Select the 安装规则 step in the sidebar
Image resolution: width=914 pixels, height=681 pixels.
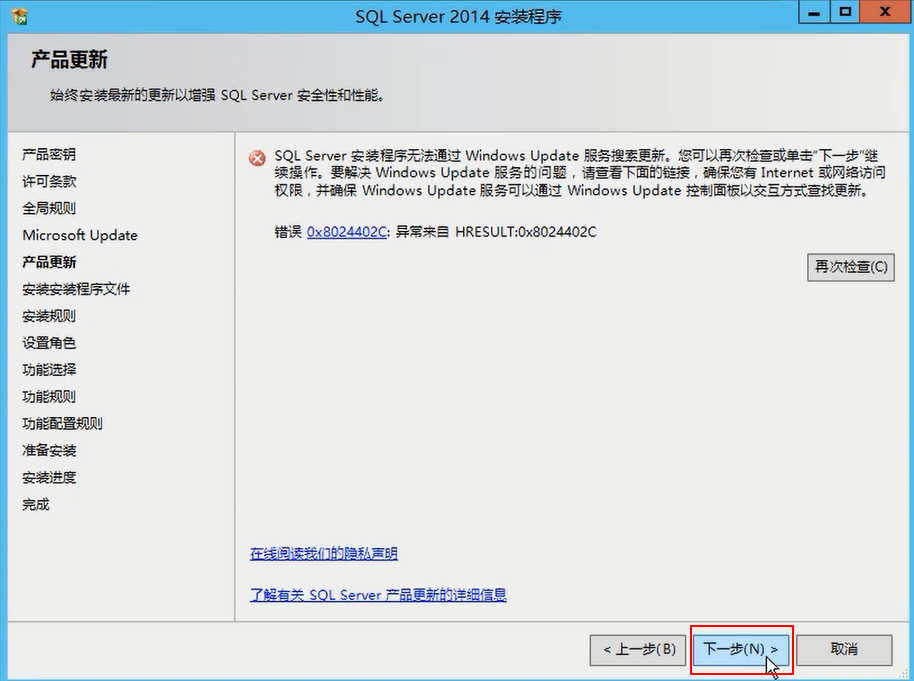tap(49, 316)
